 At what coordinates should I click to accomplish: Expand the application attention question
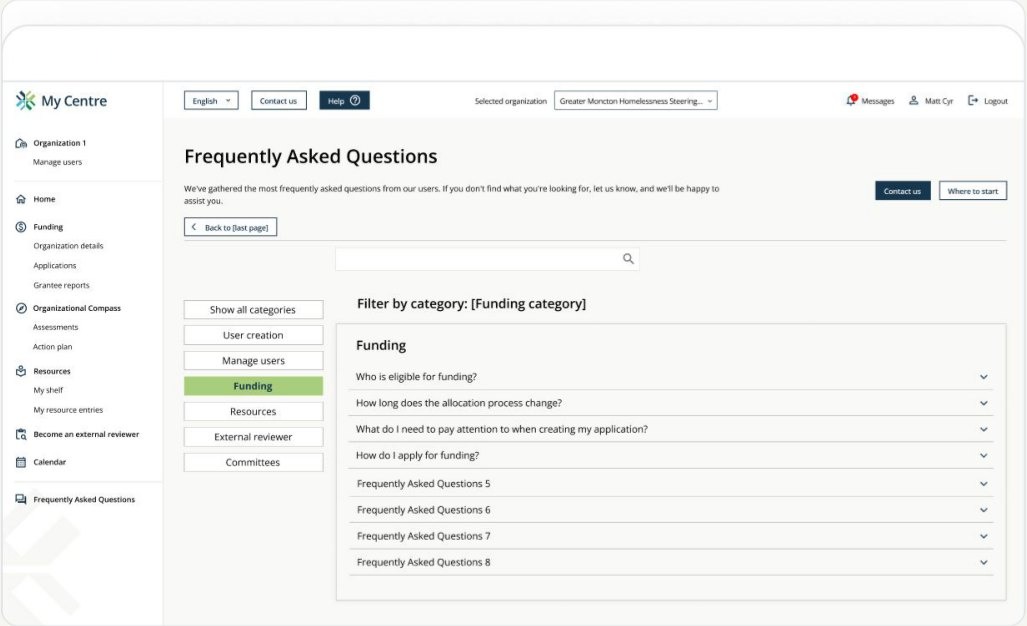click(671, 430)
